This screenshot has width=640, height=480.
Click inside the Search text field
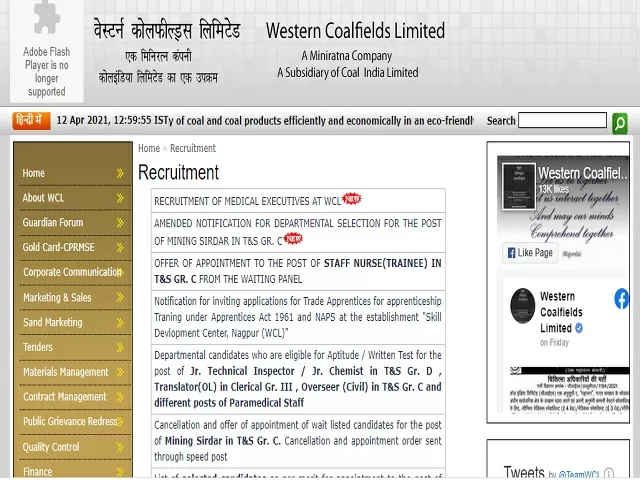click(x=562, y=120)
